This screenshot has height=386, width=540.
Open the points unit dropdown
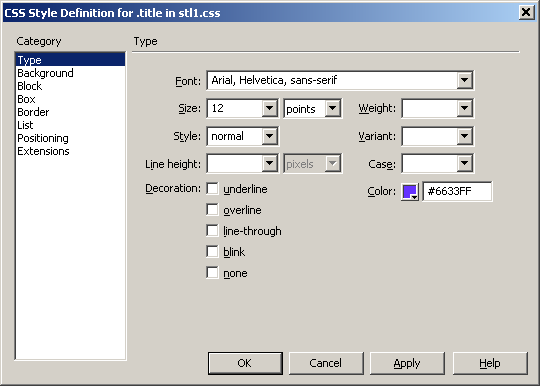[333, 108]
